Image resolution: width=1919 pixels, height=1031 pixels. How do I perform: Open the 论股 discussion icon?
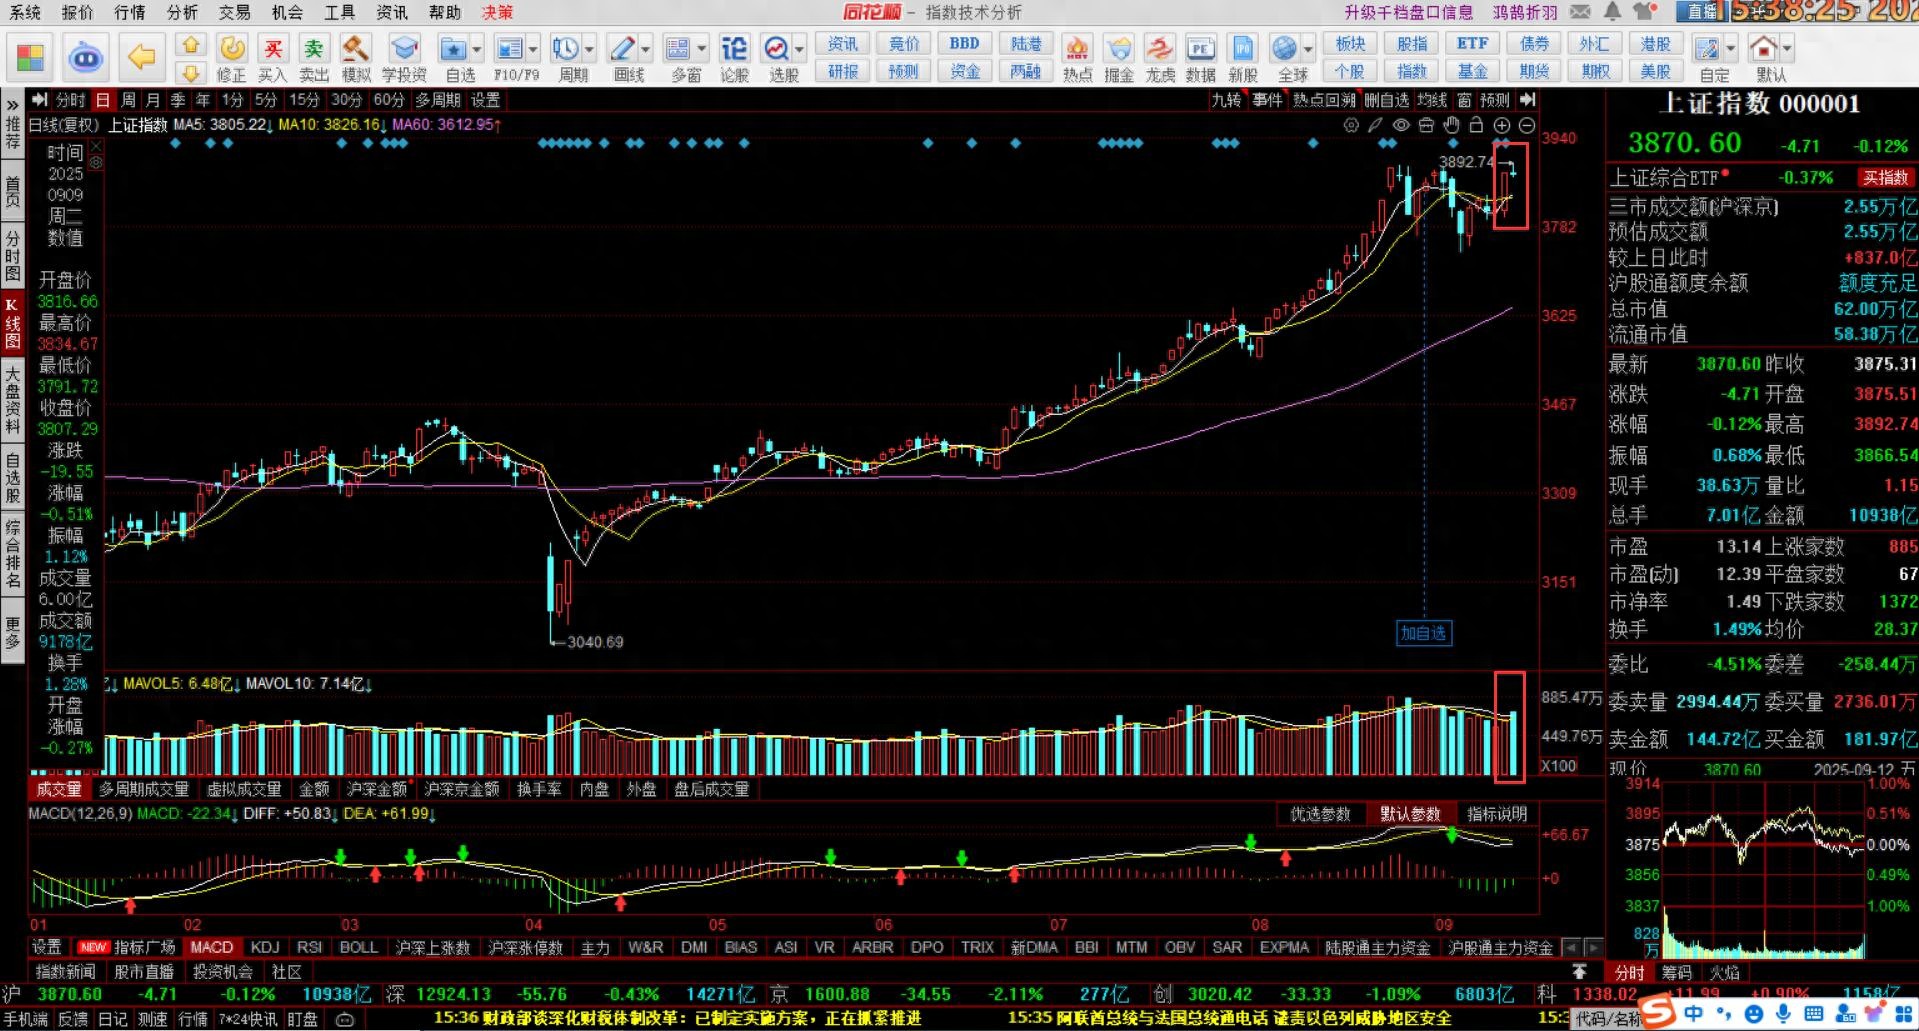734,57
